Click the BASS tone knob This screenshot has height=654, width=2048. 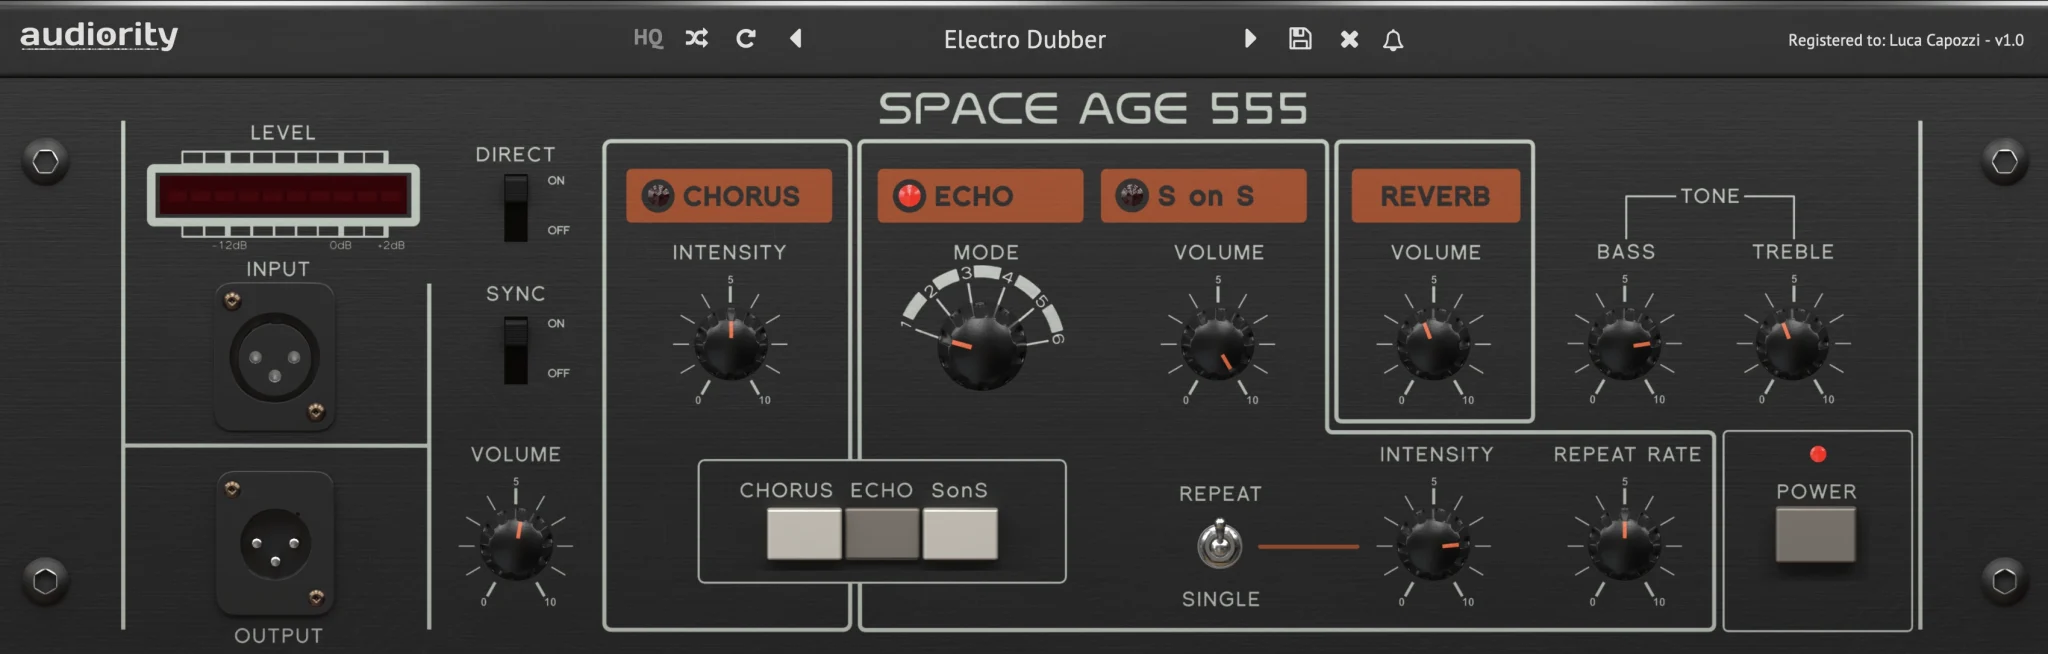point(1624,345)
